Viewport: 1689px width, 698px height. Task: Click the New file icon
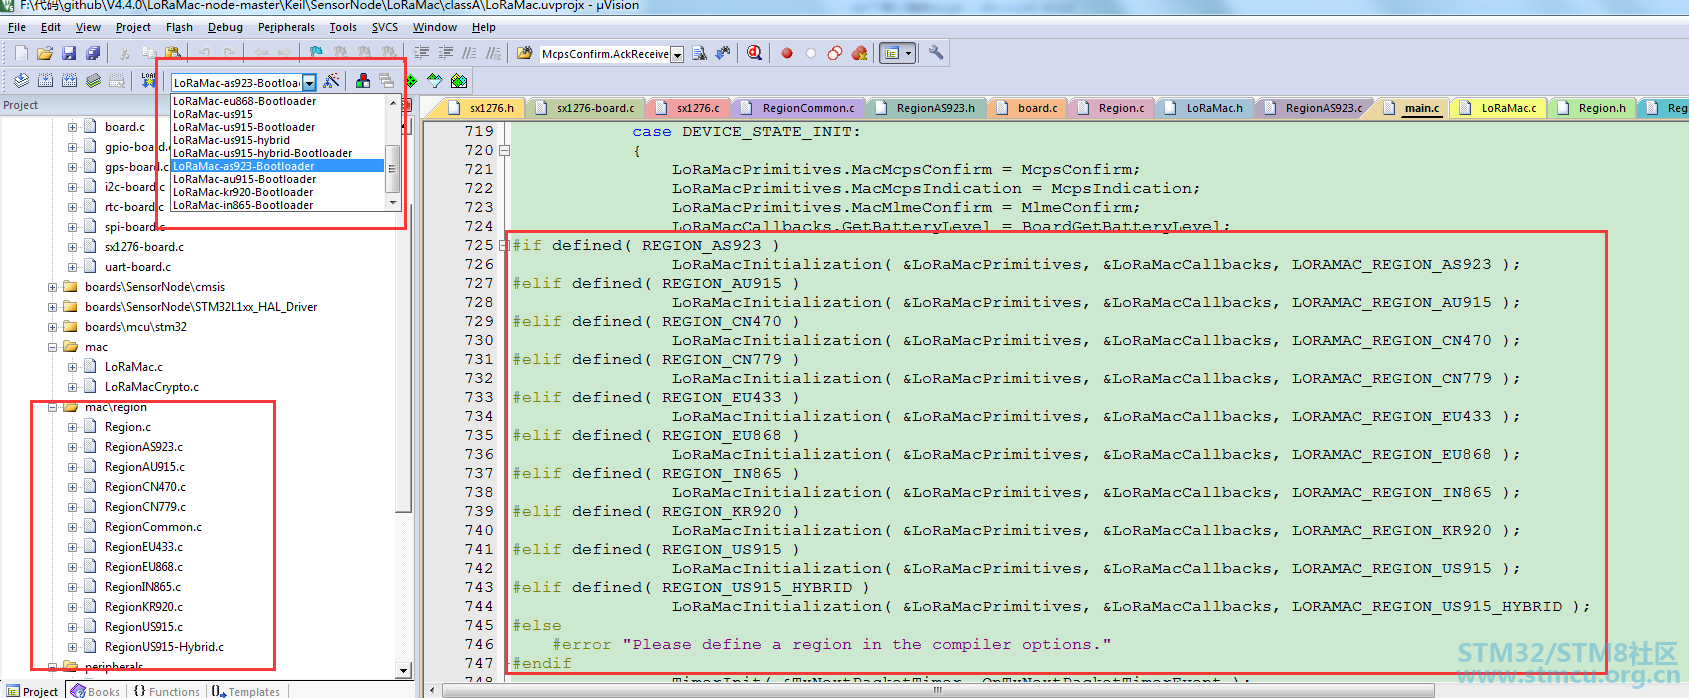tap(21, 53)
